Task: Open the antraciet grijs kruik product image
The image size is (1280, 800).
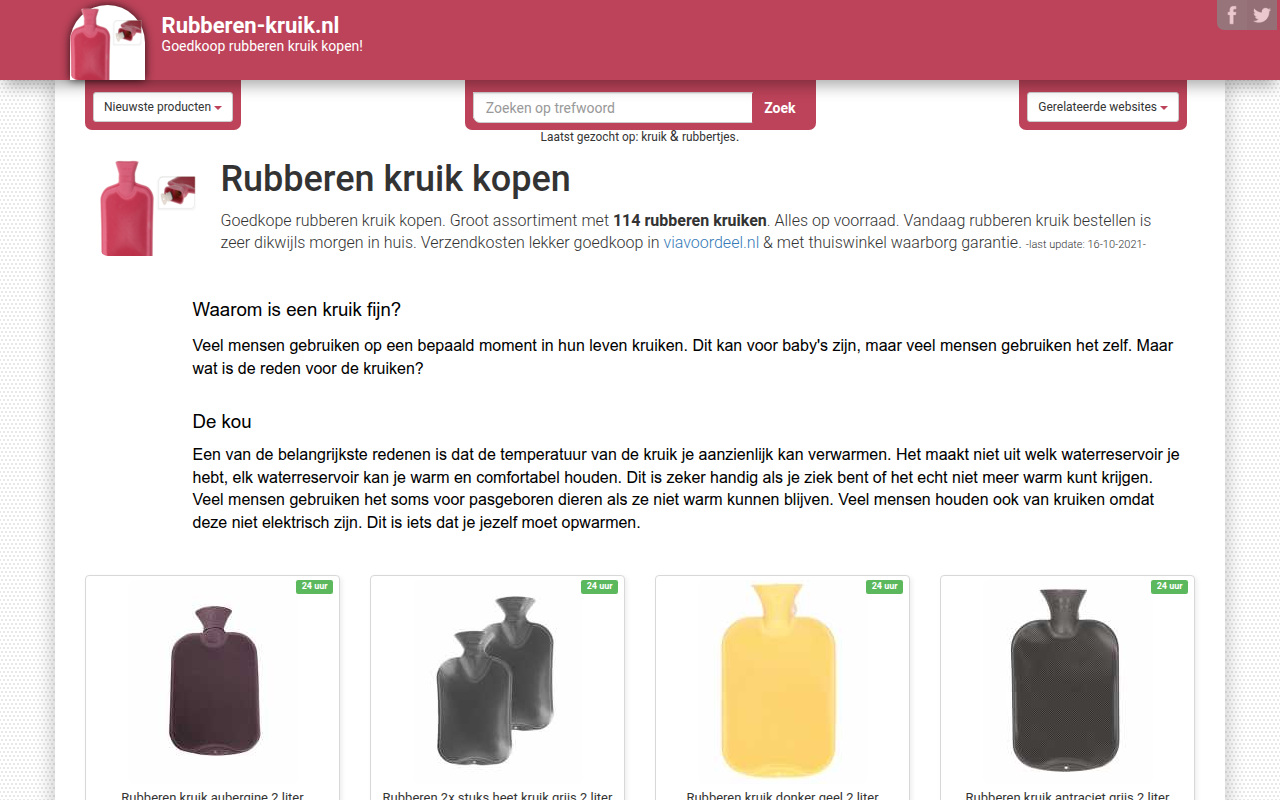Action: click(x=1067, y=682)
